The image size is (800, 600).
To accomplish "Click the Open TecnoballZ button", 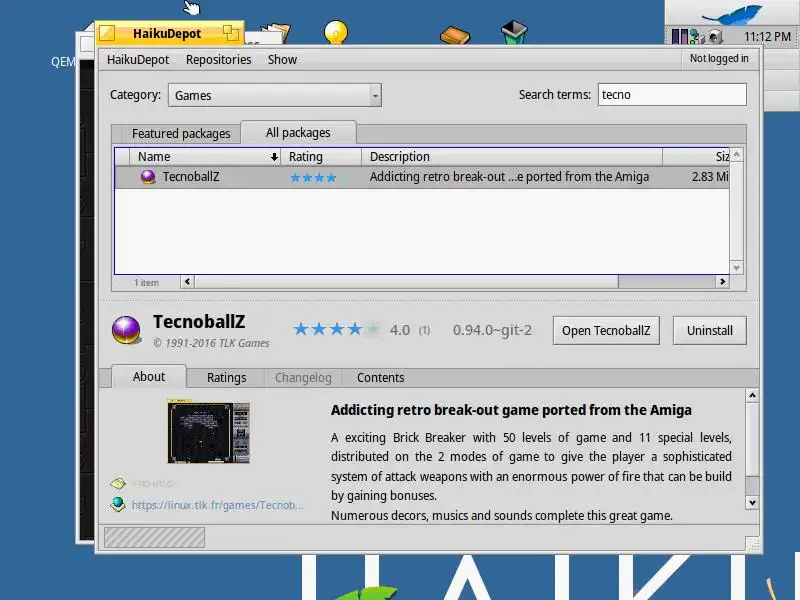I will (606, 331).
